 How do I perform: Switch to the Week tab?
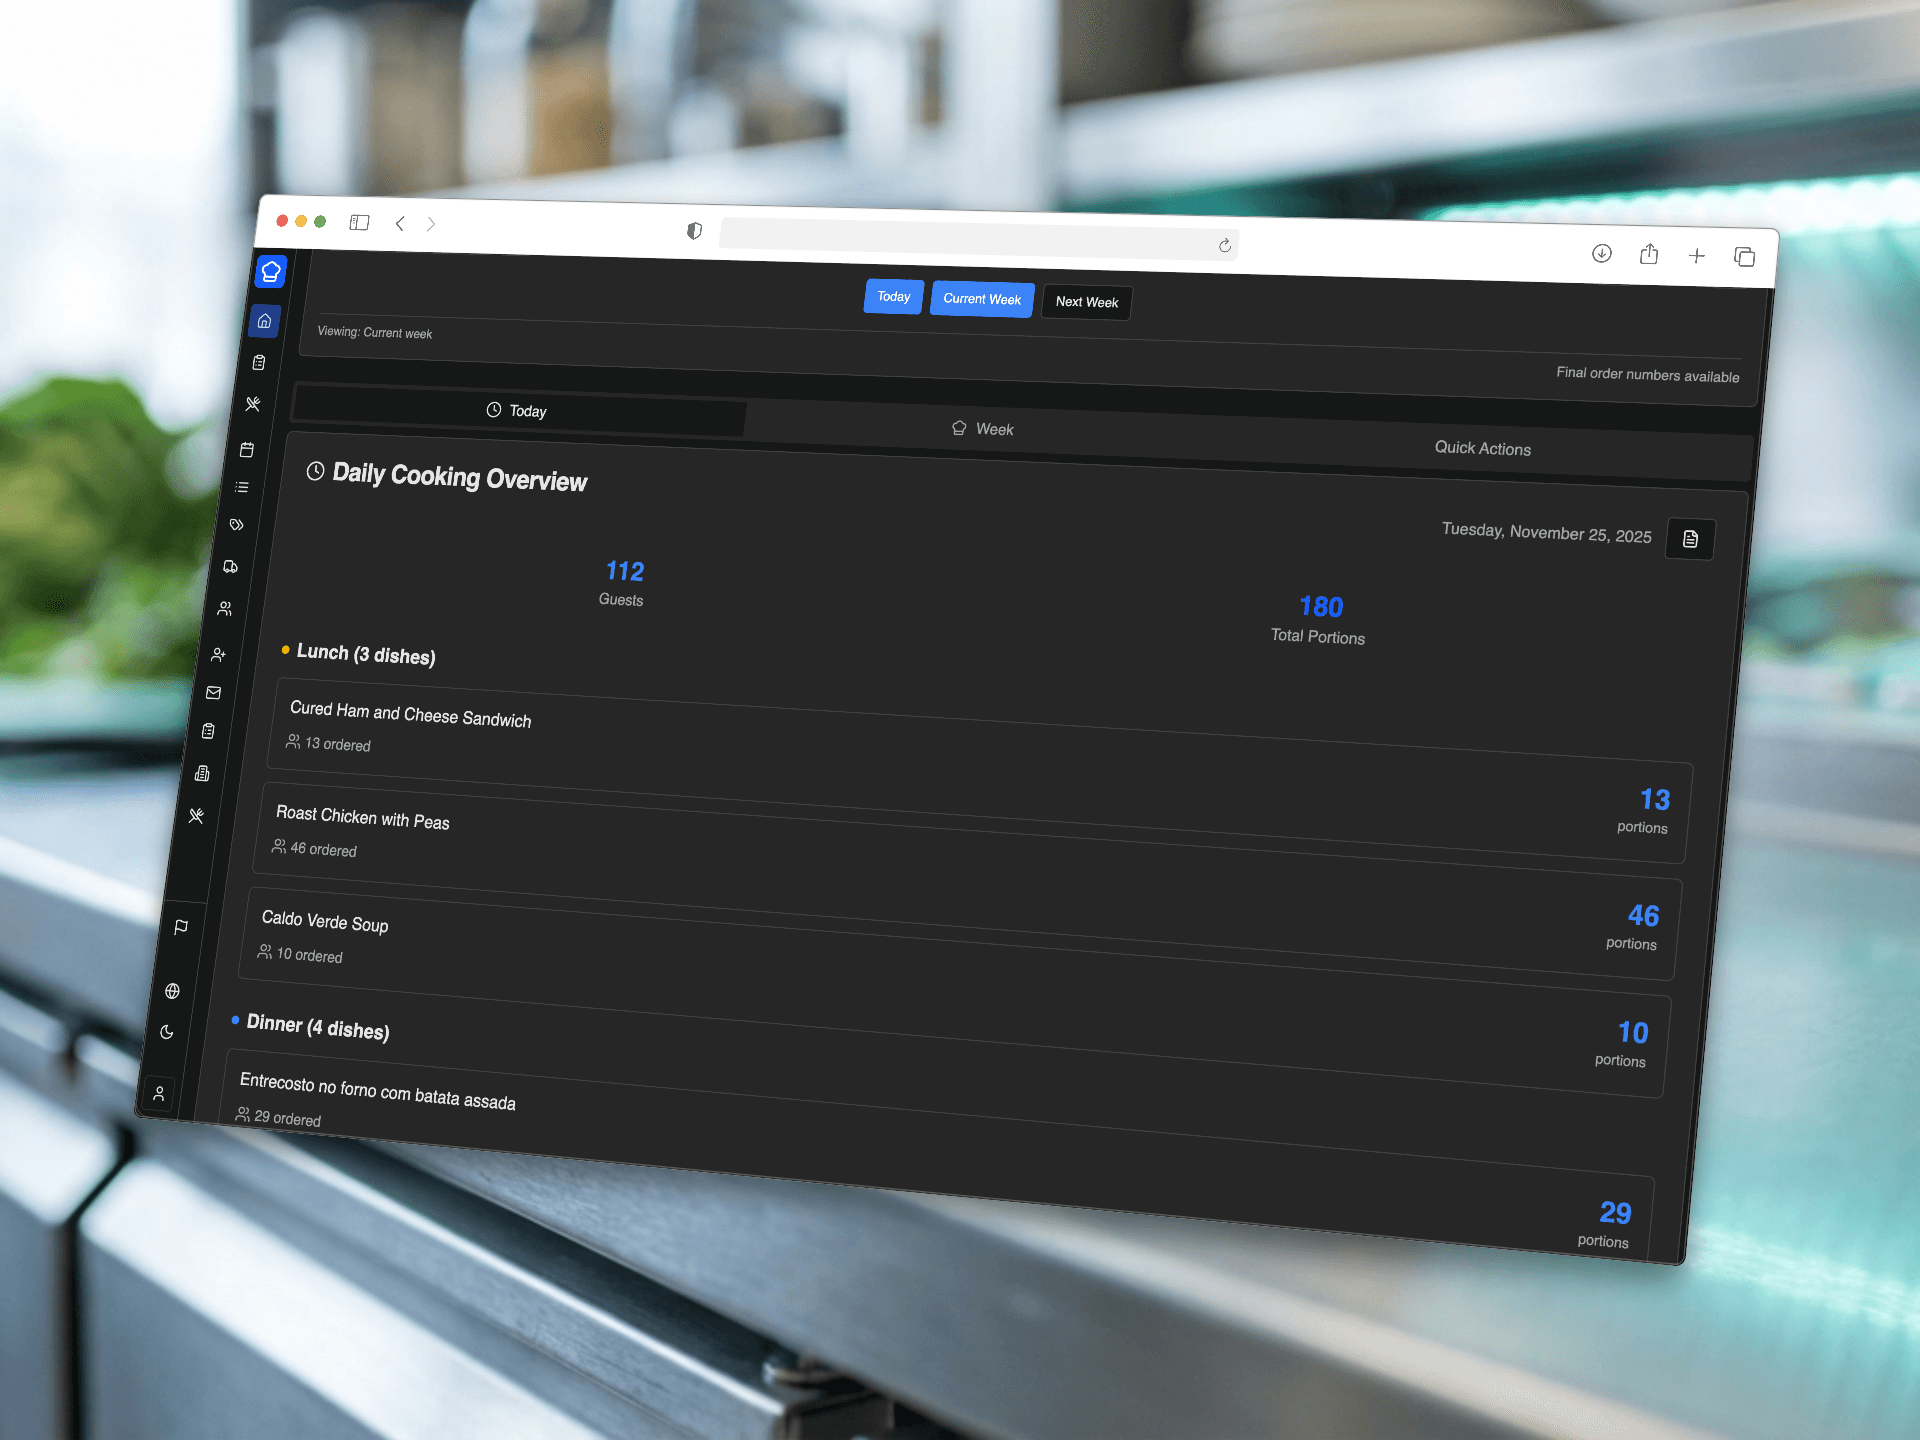click(x=982, y=428)
